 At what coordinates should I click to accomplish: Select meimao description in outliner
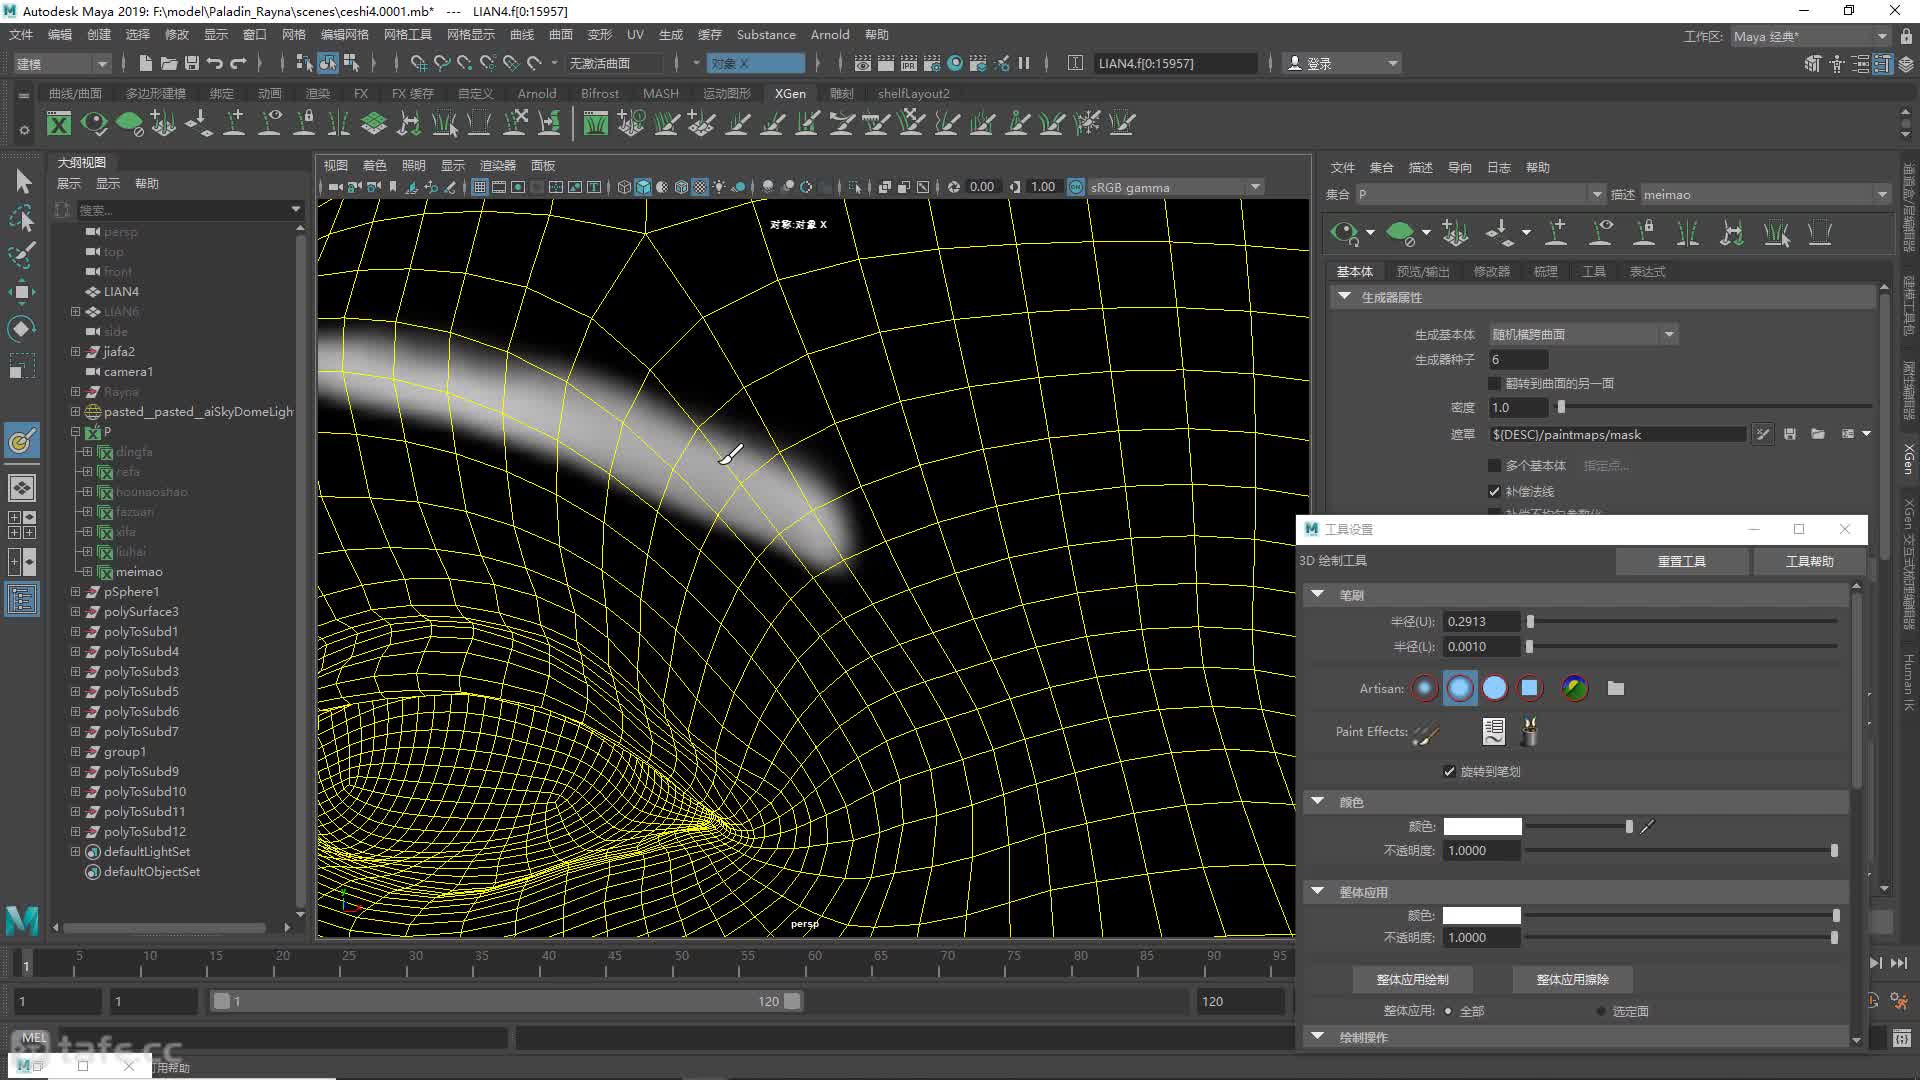(139, 571)
